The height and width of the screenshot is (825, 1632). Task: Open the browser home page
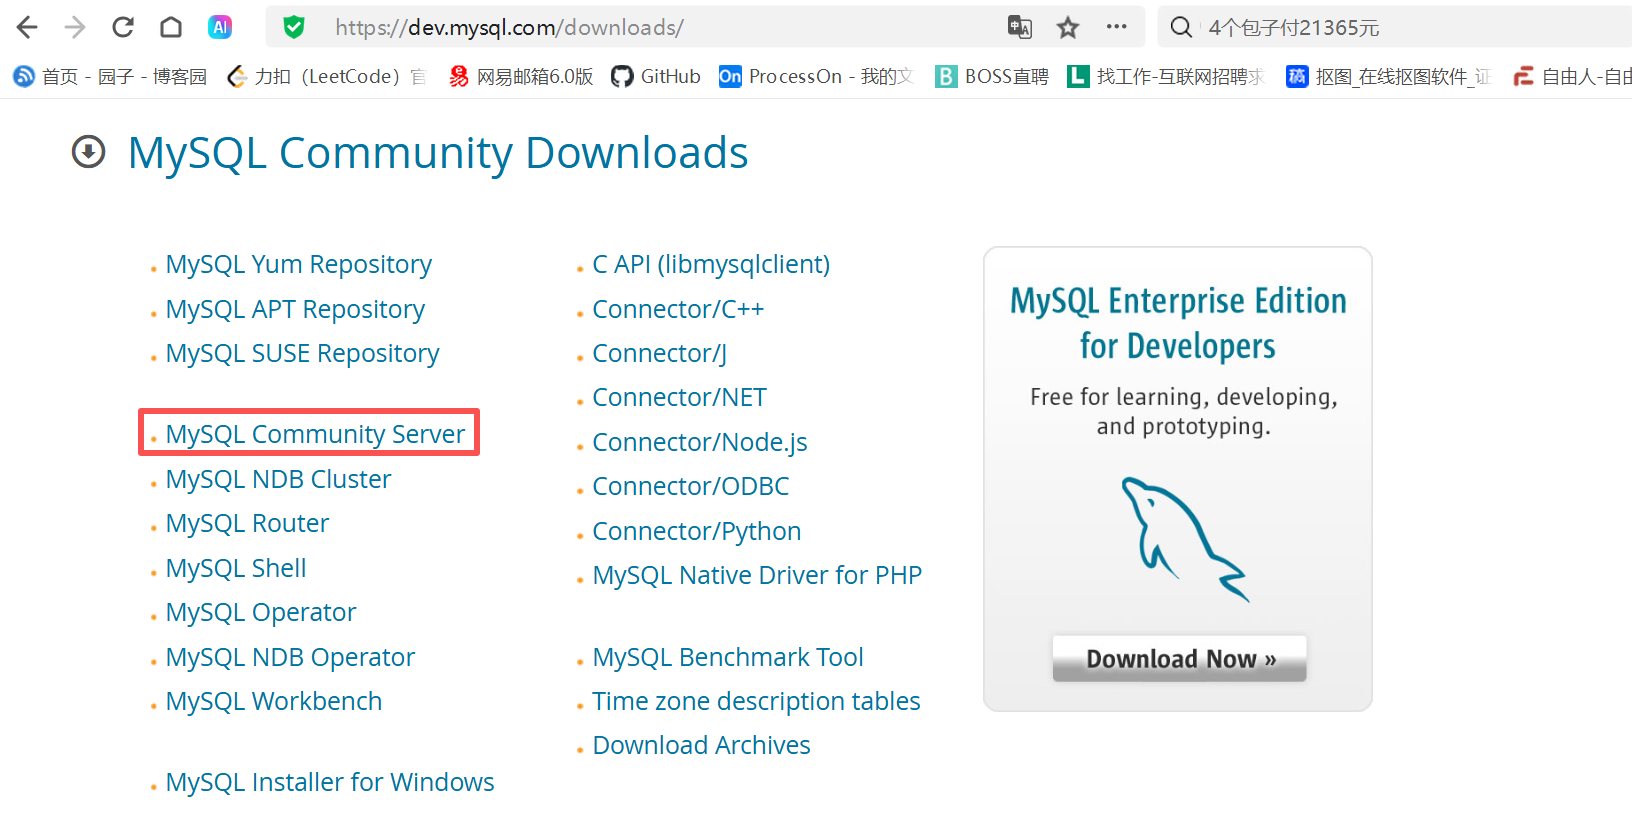tap(171, 27)
